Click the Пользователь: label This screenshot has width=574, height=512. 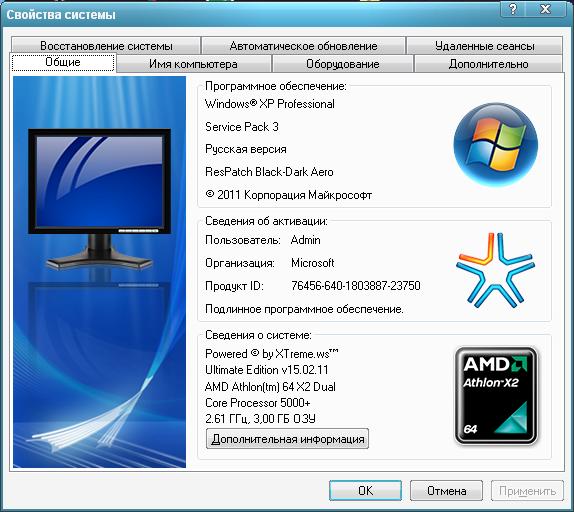pyautogui.click(x=243, y=240)
